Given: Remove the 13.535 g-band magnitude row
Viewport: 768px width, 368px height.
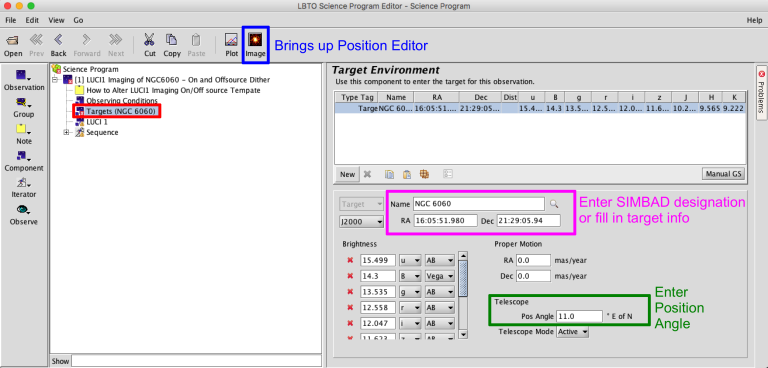Looking at the screenshot, I should [350, 292].
